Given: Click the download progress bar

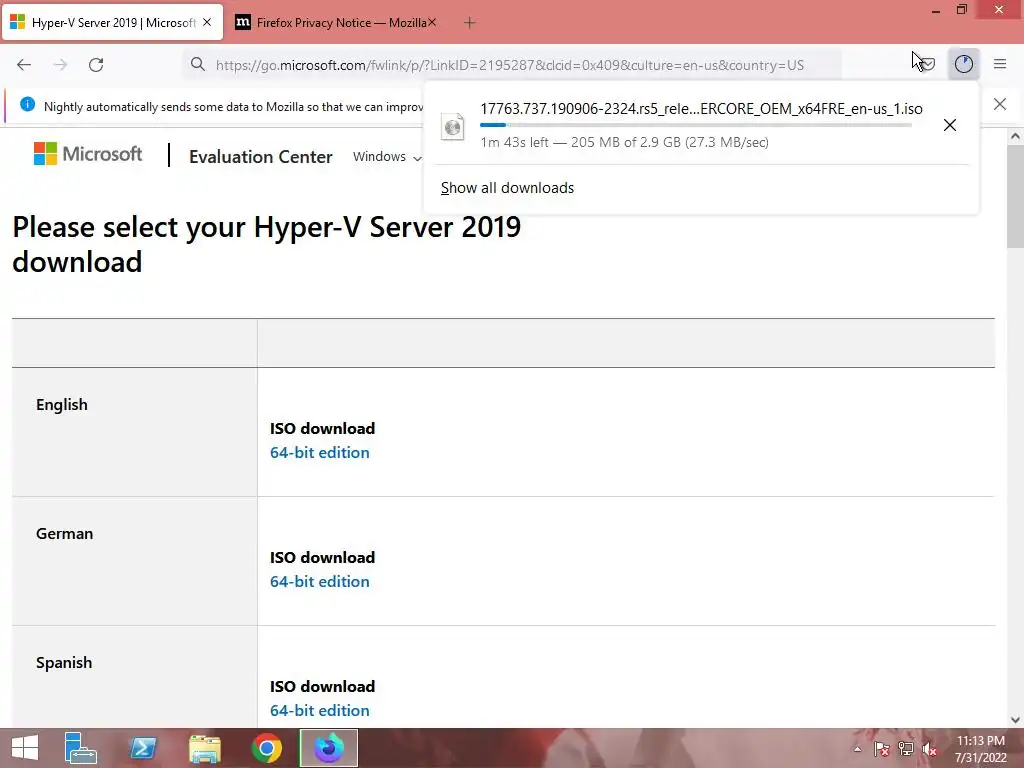Looking at the screenshot, I should (696, 125).
